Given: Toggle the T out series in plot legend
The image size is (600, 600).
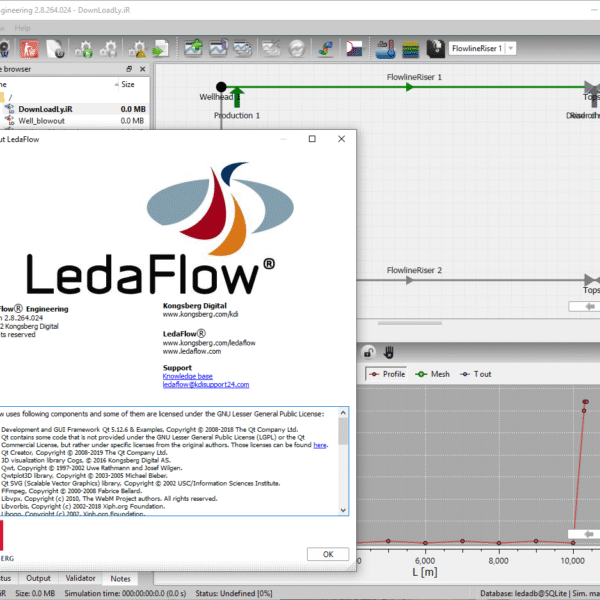Looking at the screenshot, I should click(476, 374).
